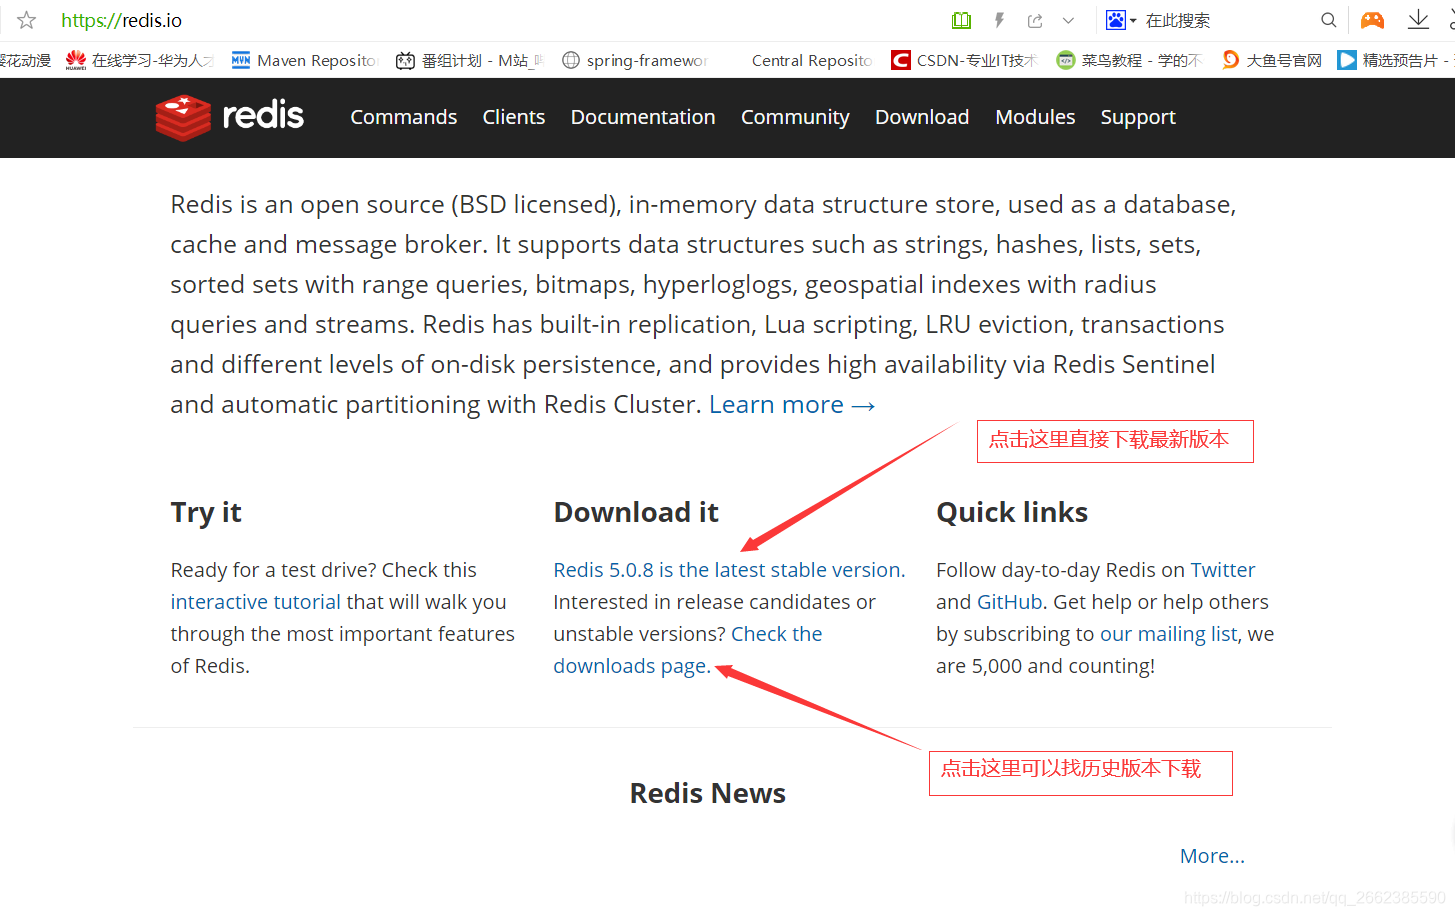Click the Try it heading
Screen dimensions: 1455x916
206,513
